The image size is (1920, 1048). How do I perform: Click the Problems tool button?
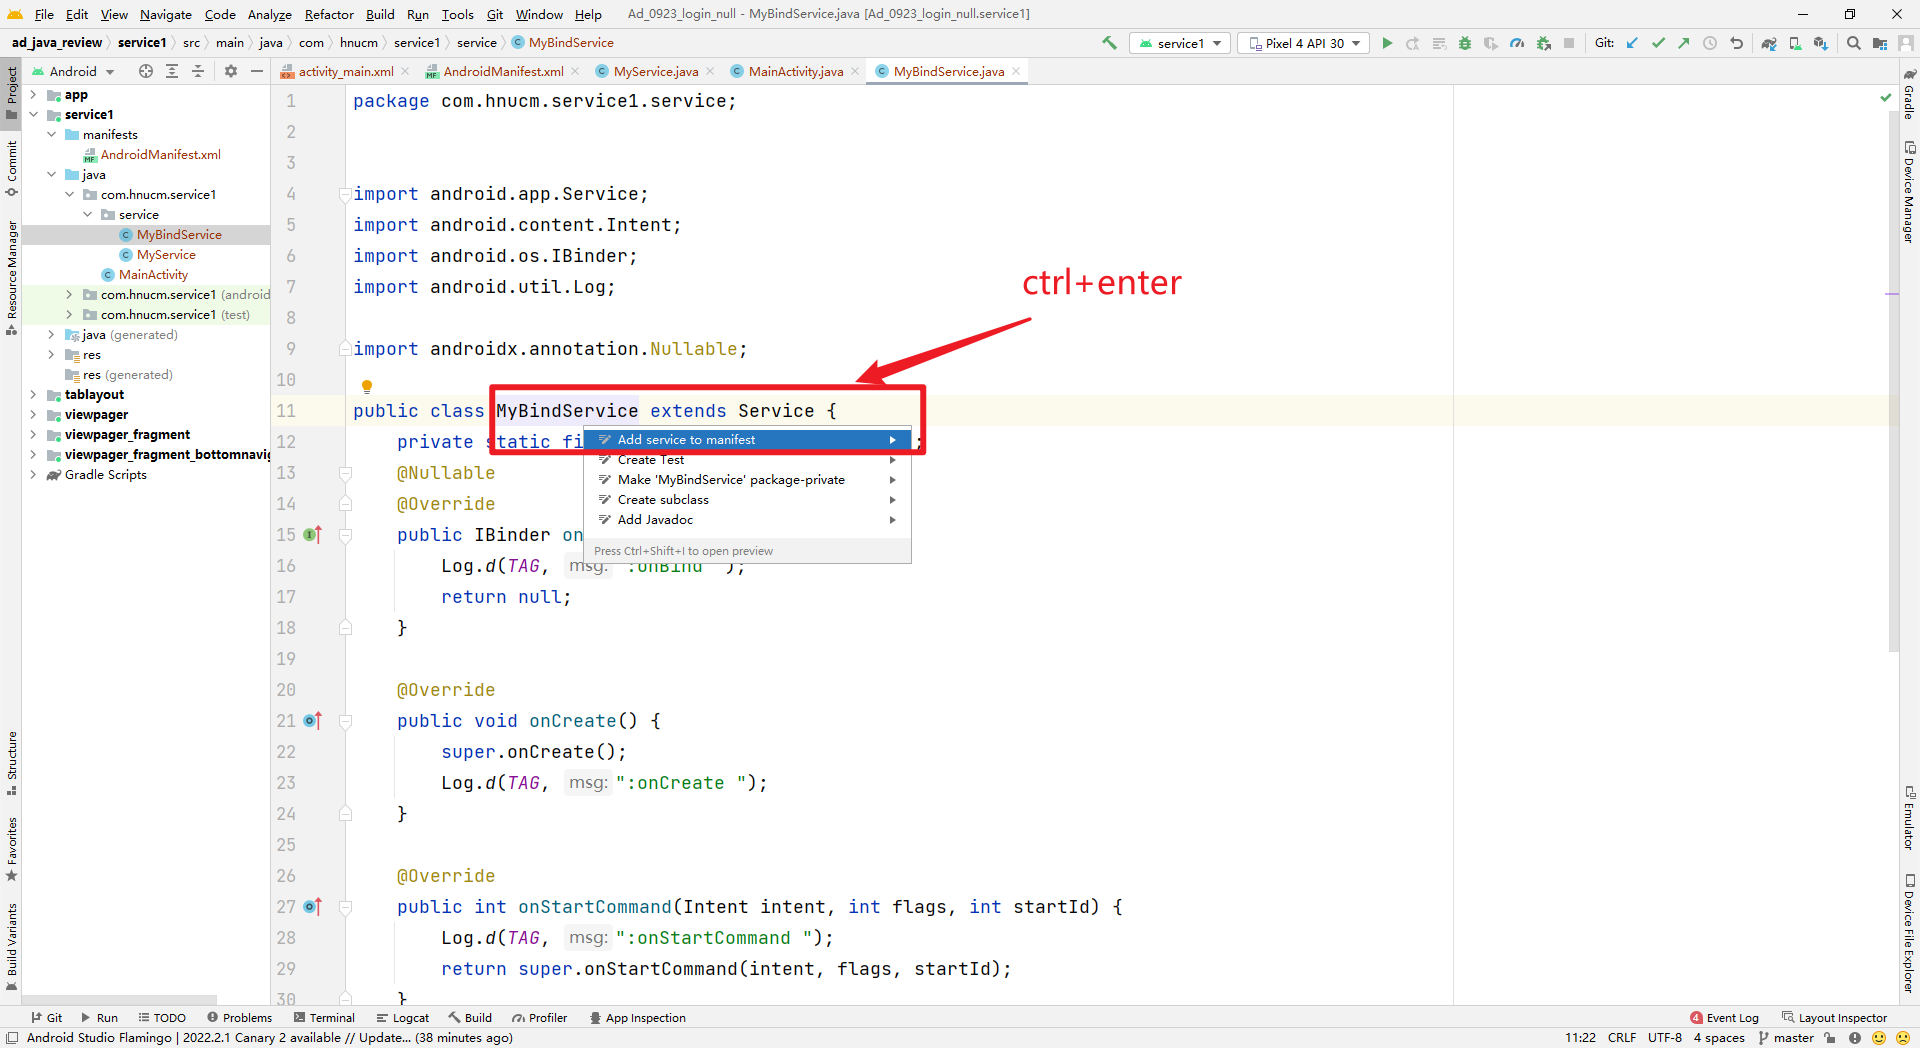(239, 1018)
